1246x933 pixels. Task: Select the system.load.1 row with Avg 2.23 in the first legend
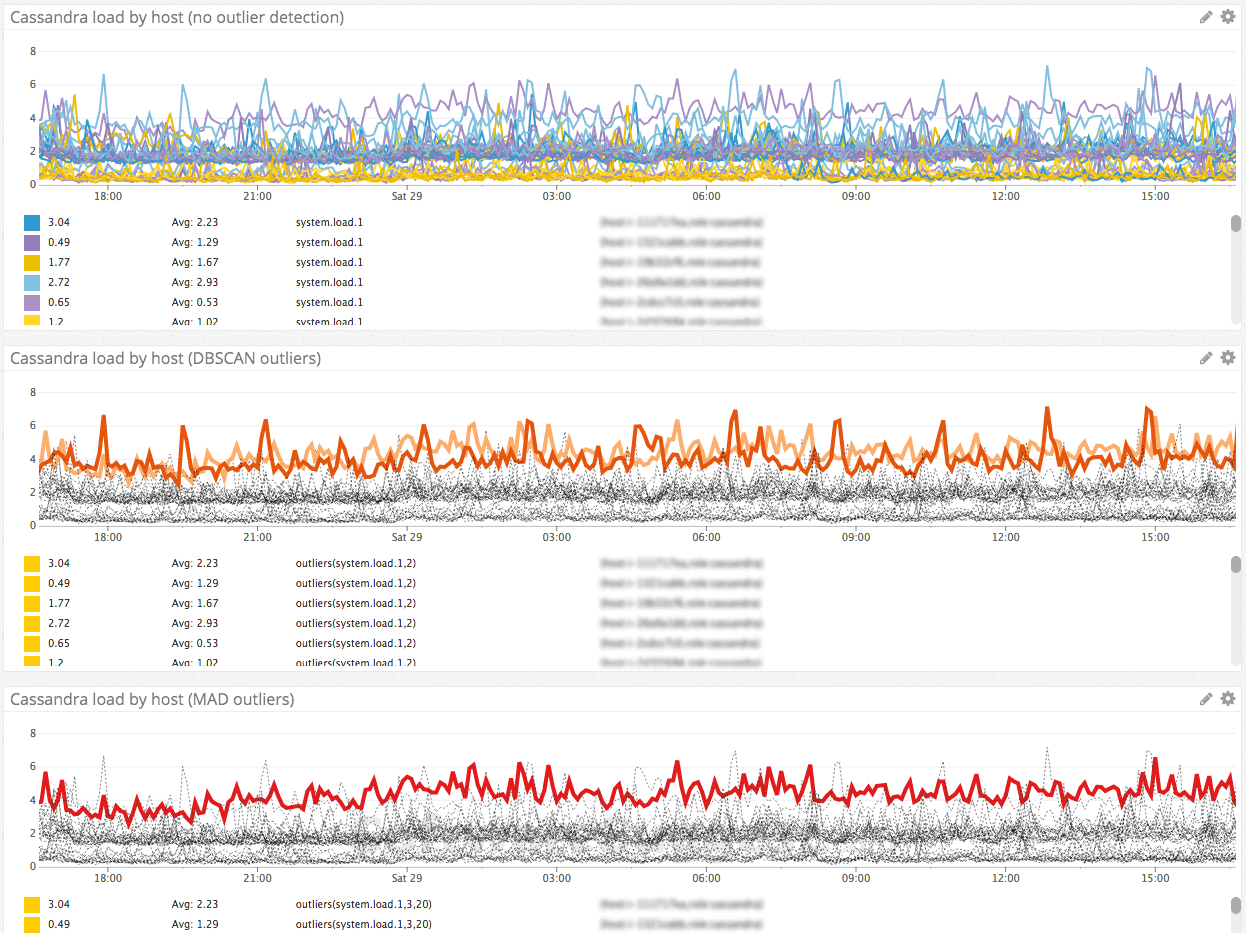(329, 222)
